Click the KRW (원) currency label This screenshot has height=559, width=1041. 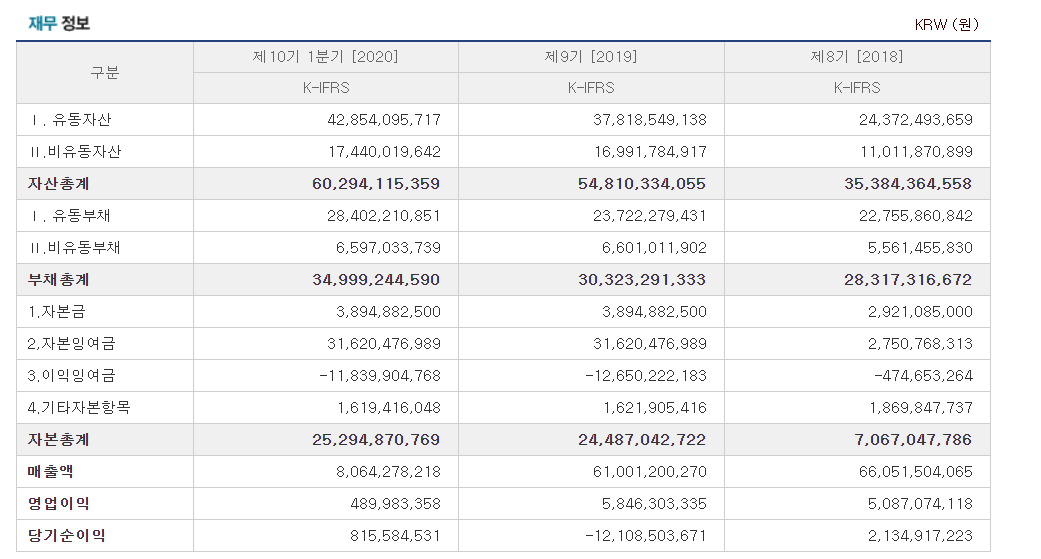(946, 25)
